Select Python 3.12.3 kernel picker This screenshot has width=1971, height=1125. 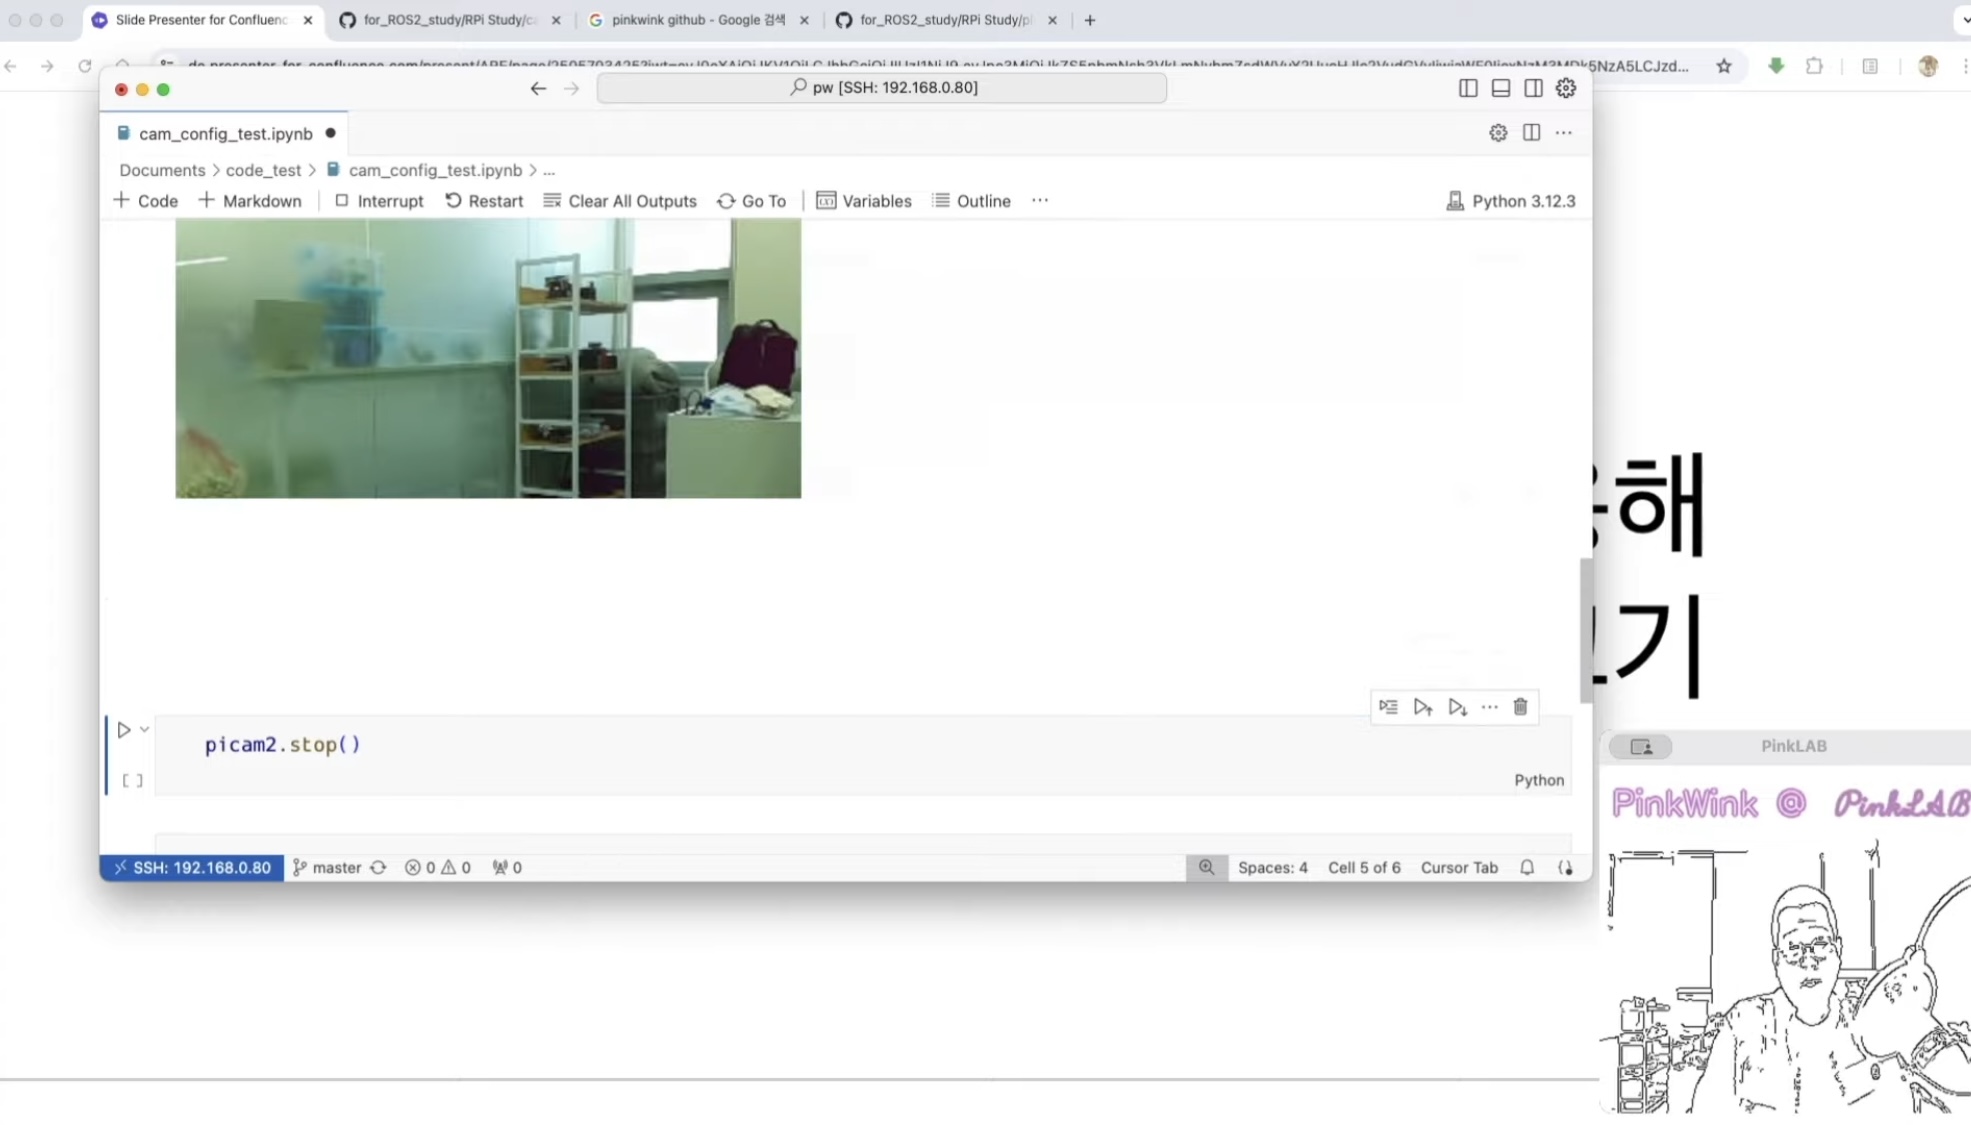pyautogui.click(x=1511, y=201)
